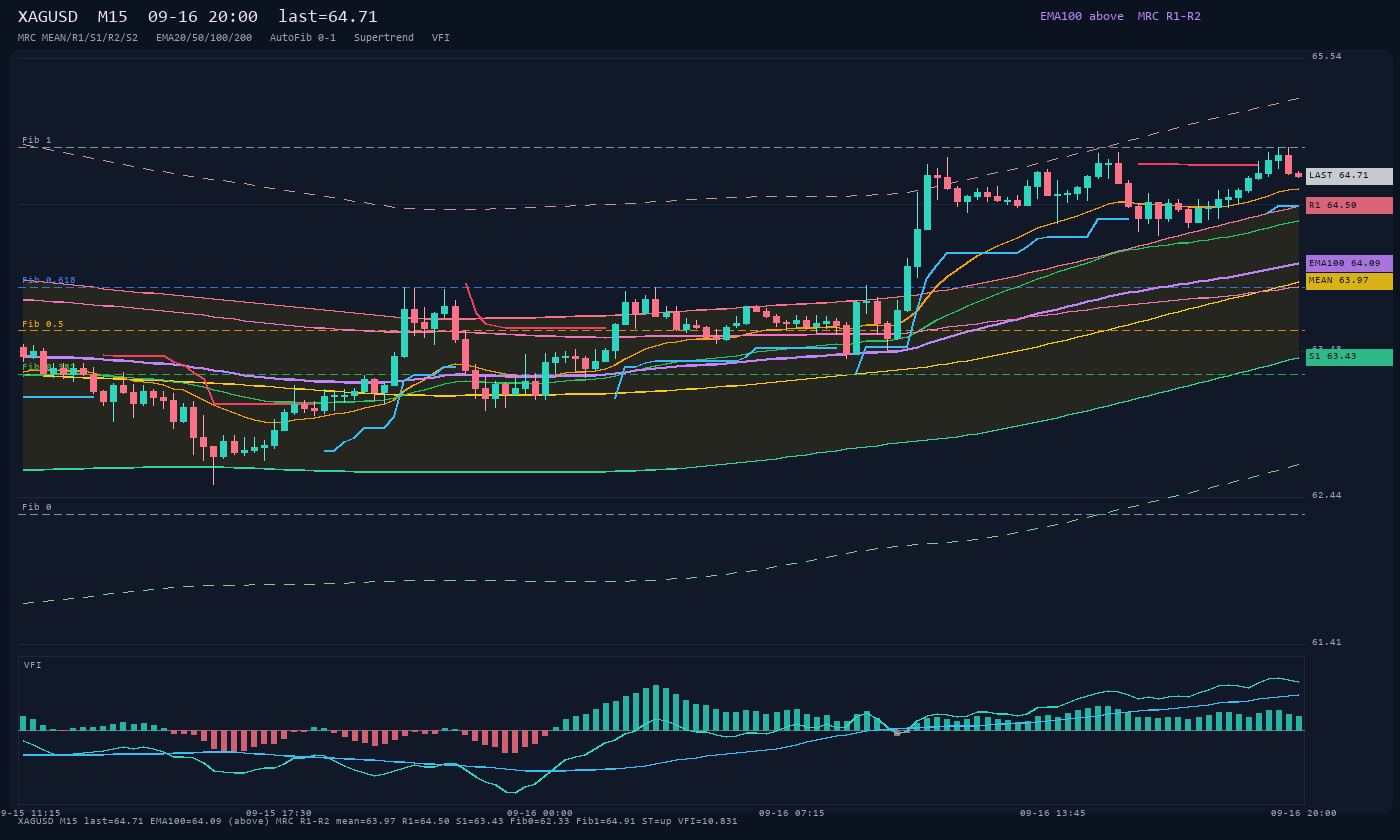This screenshot has width=1400, height=840.
Task: Click the 'Fib 0.618' level label
Action: 49,280
